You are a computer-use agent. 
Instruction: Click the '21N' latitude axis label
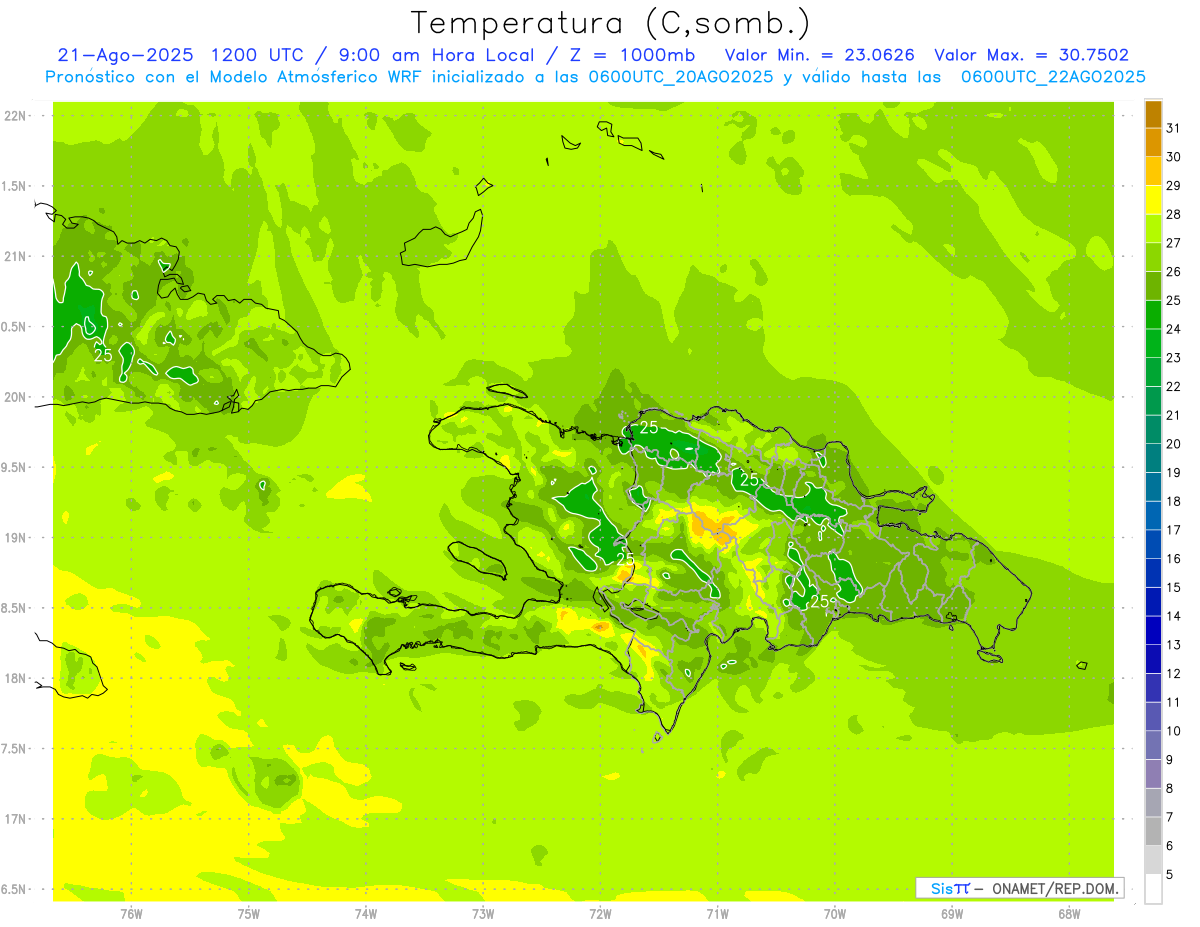(15, 256)
